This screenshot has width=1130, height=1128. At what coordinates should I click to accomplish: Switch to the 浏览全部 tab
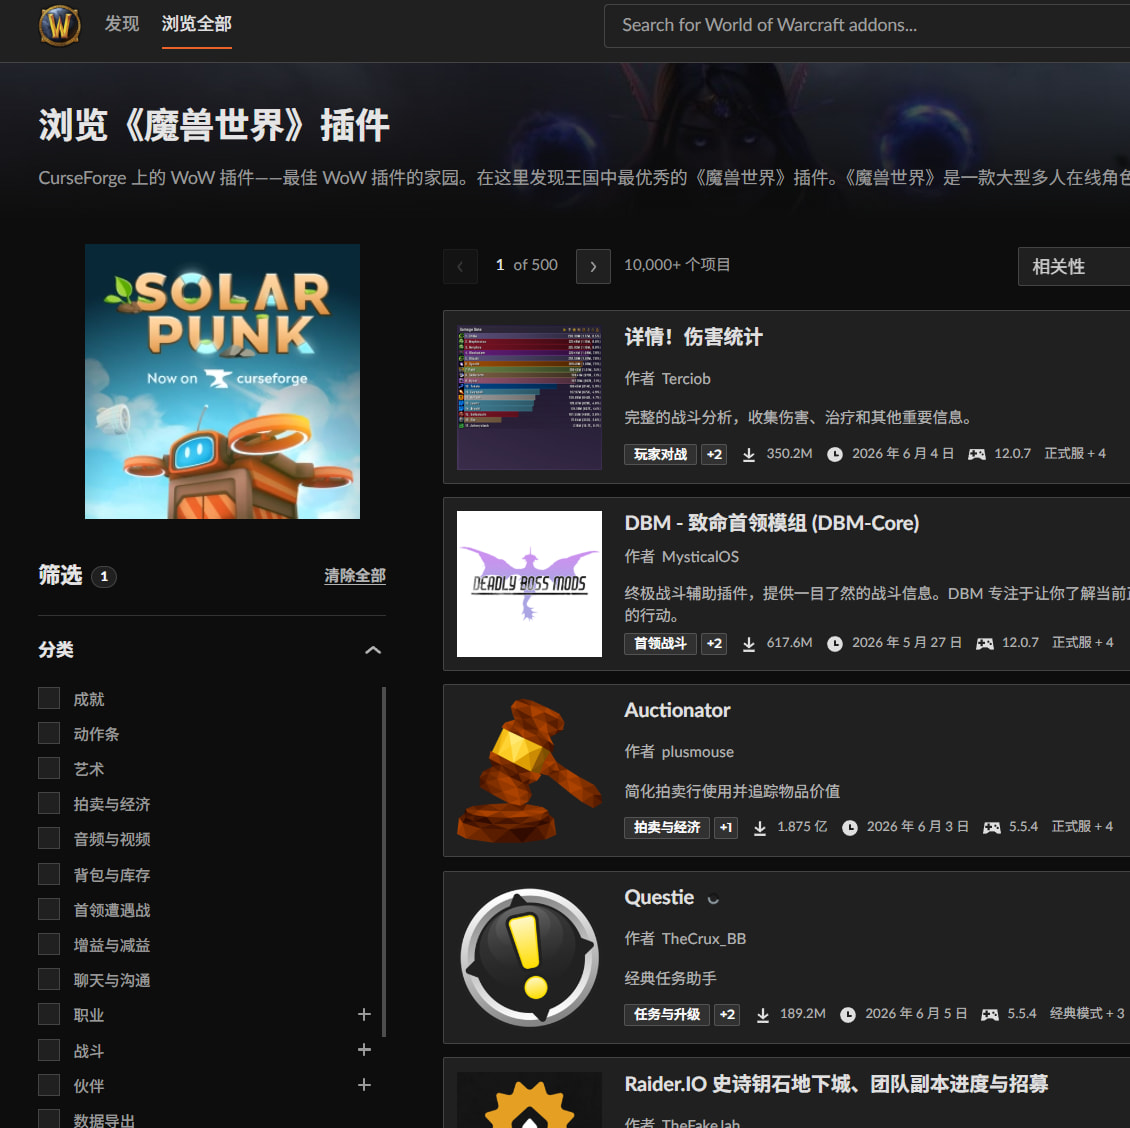[197, 24]
